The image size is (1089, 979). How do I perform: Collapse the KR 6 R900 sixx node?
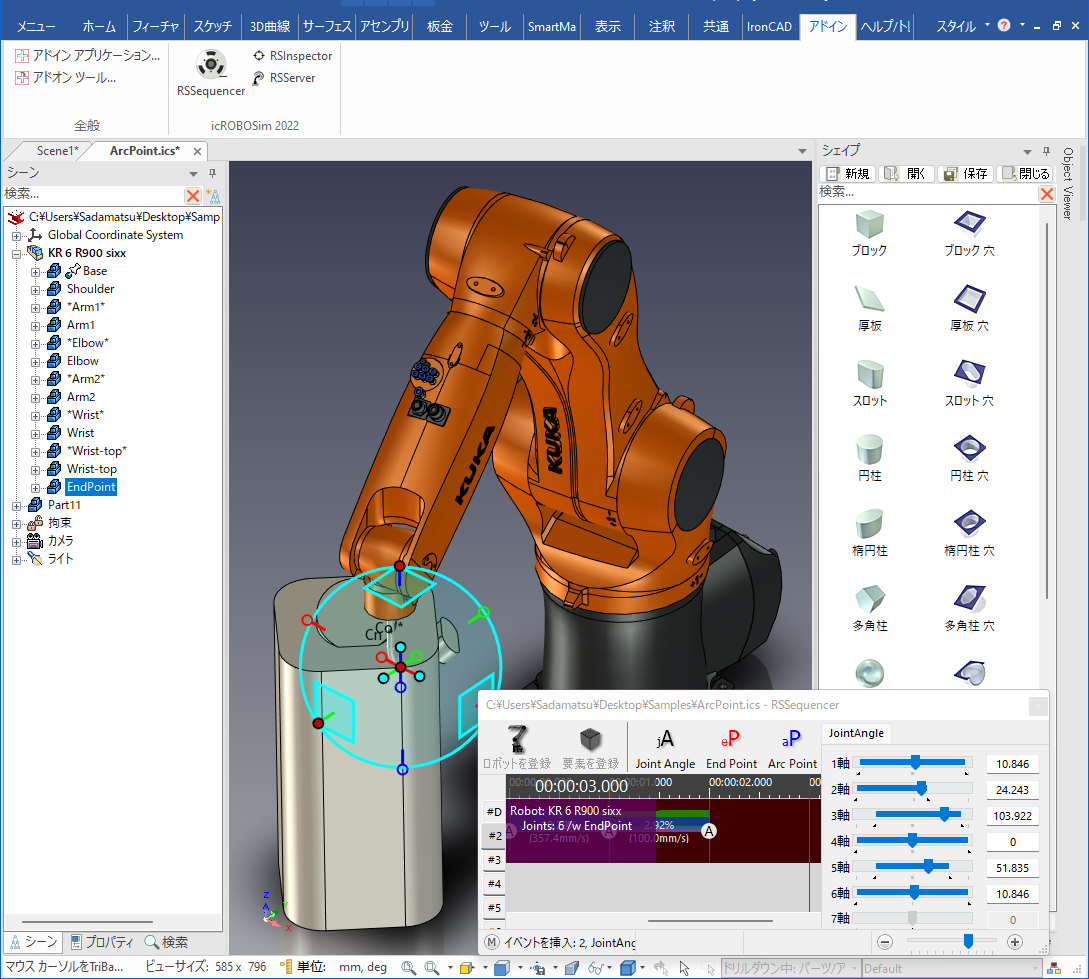tap(17, 254)
